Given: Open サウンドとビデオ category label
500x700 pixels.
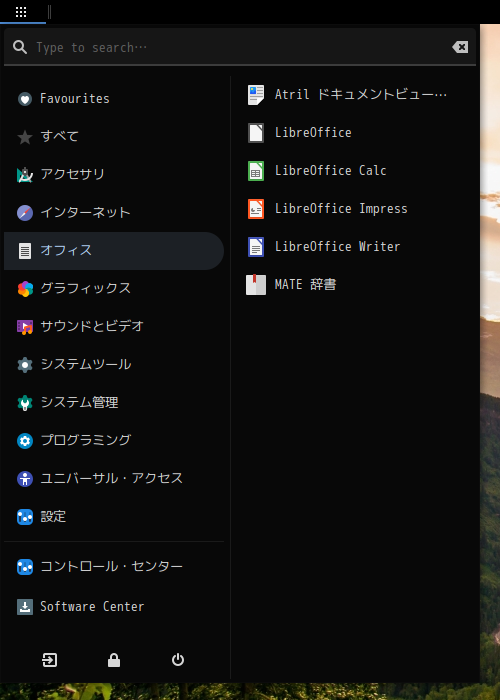Looking at the screenshot, I should (92, 326).
